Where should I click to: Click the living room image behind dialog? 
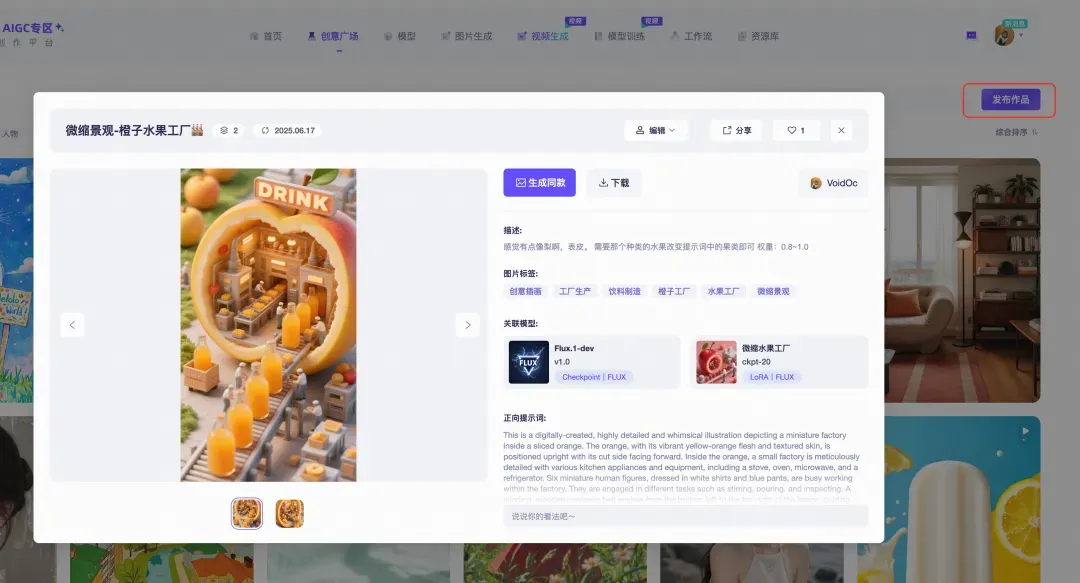962,280
